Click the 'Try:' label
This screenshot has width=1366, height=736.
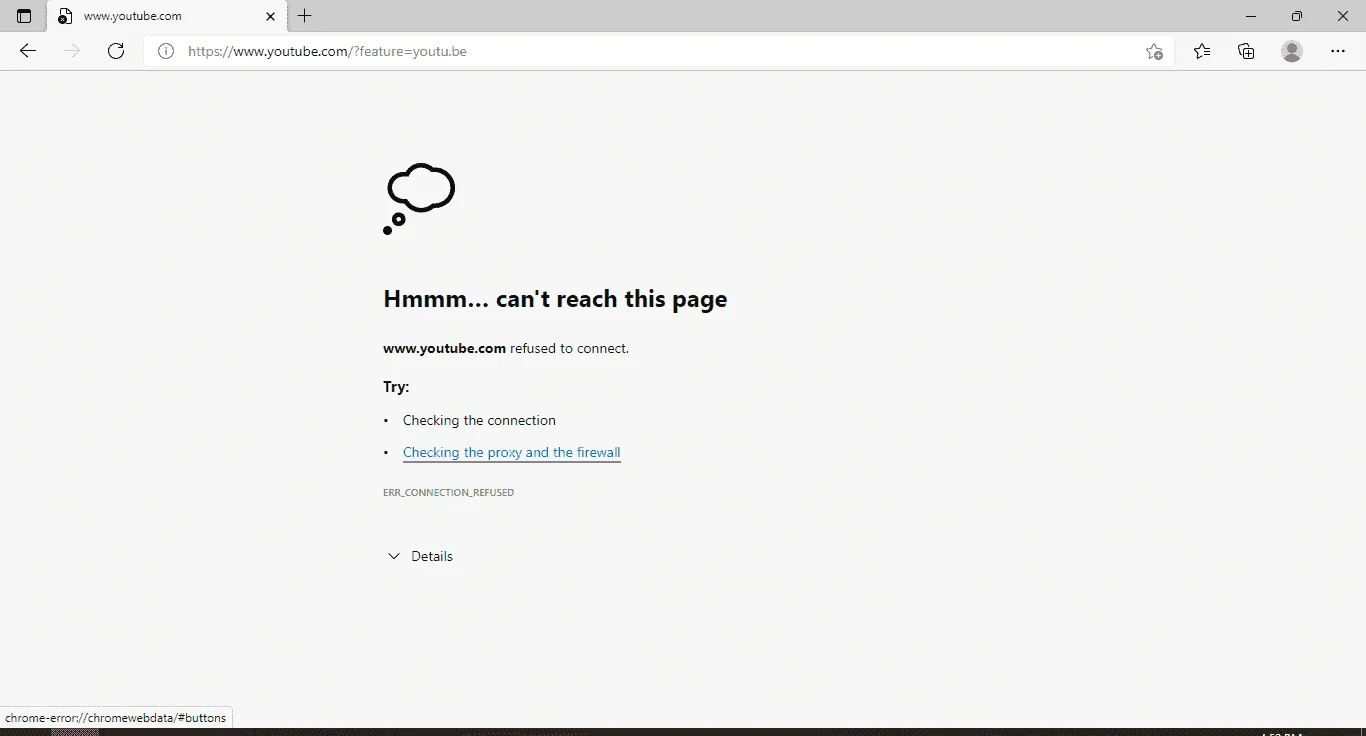coord(396,387)
